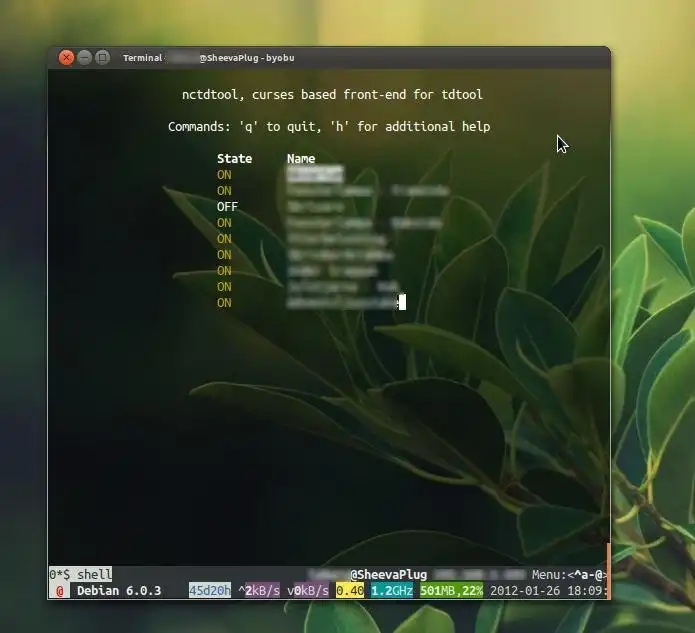Click the terminal scrollbar handle
Screen dimensions: 695x633
[609, 571]
